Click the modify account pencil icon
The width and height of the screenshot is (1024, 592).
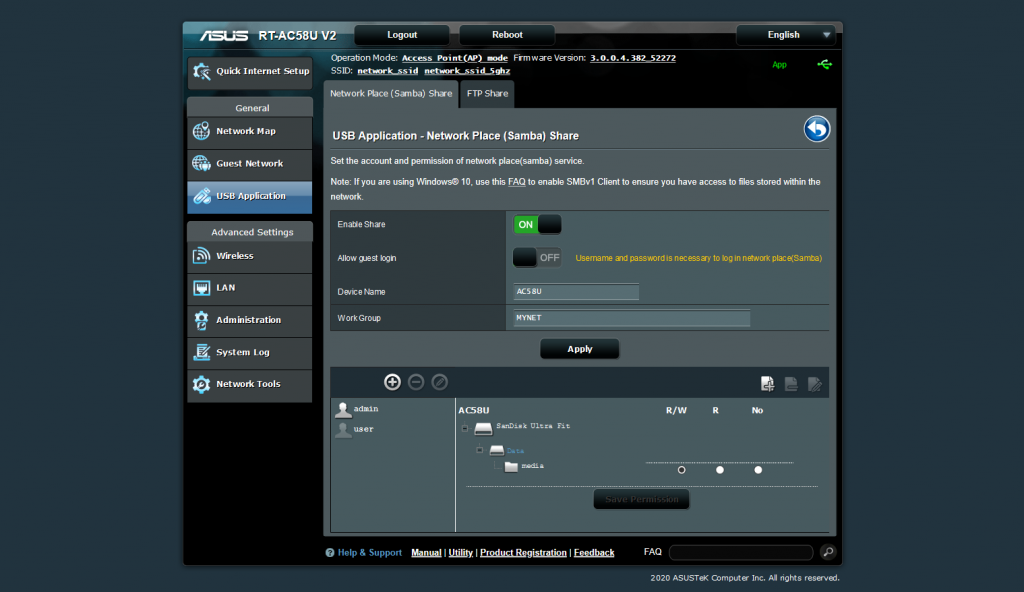[440, 382]
